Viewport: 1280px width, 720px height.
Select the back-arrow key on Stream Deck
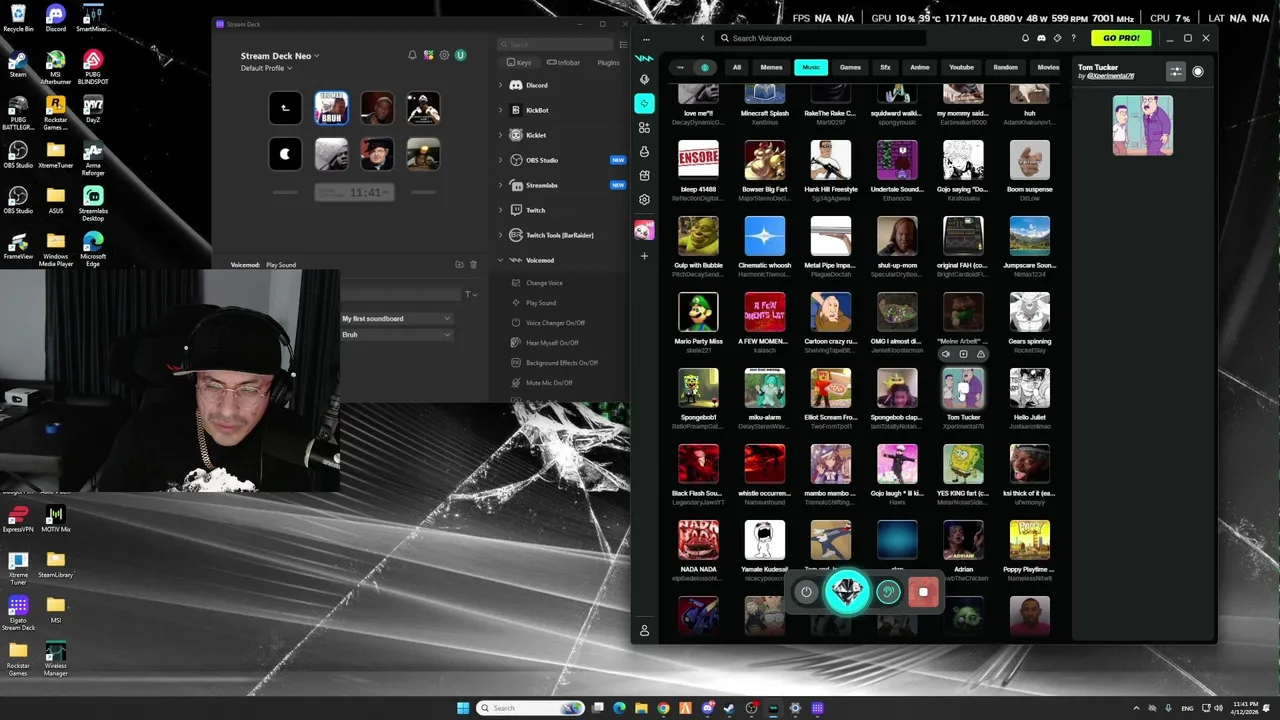click(285, 108)
